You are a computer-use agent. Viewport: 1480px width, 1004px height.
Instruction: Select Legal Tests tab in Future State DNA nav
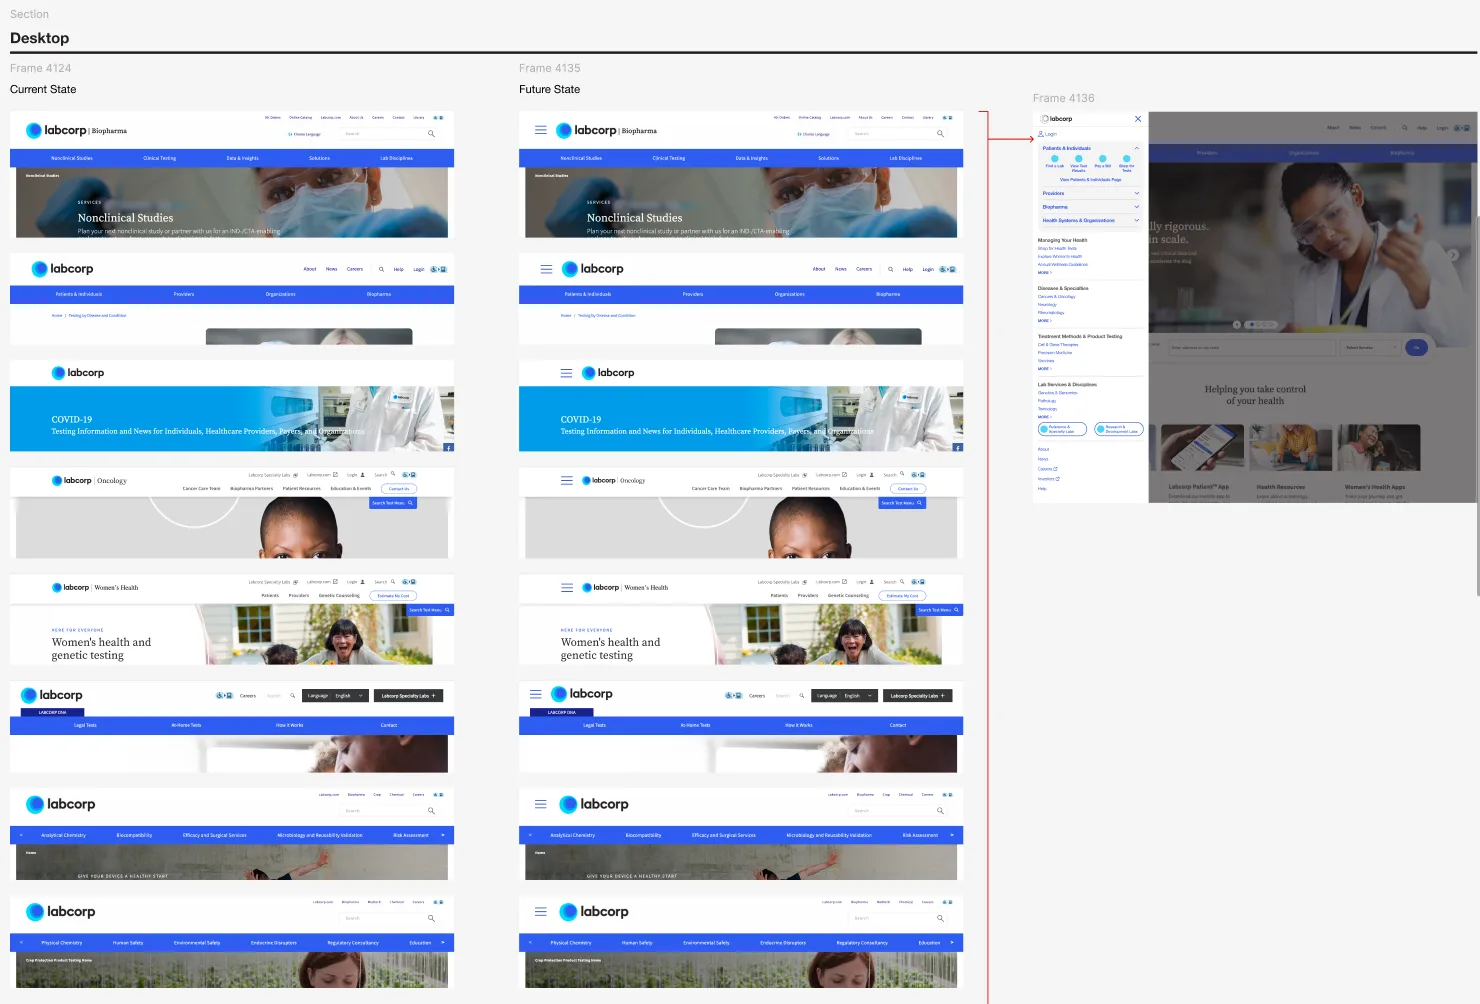594,725
